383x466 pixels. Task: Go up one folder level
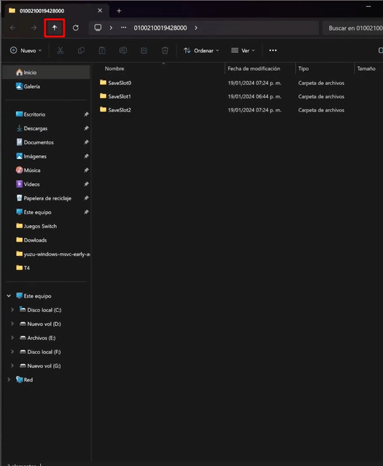[54, 28]
